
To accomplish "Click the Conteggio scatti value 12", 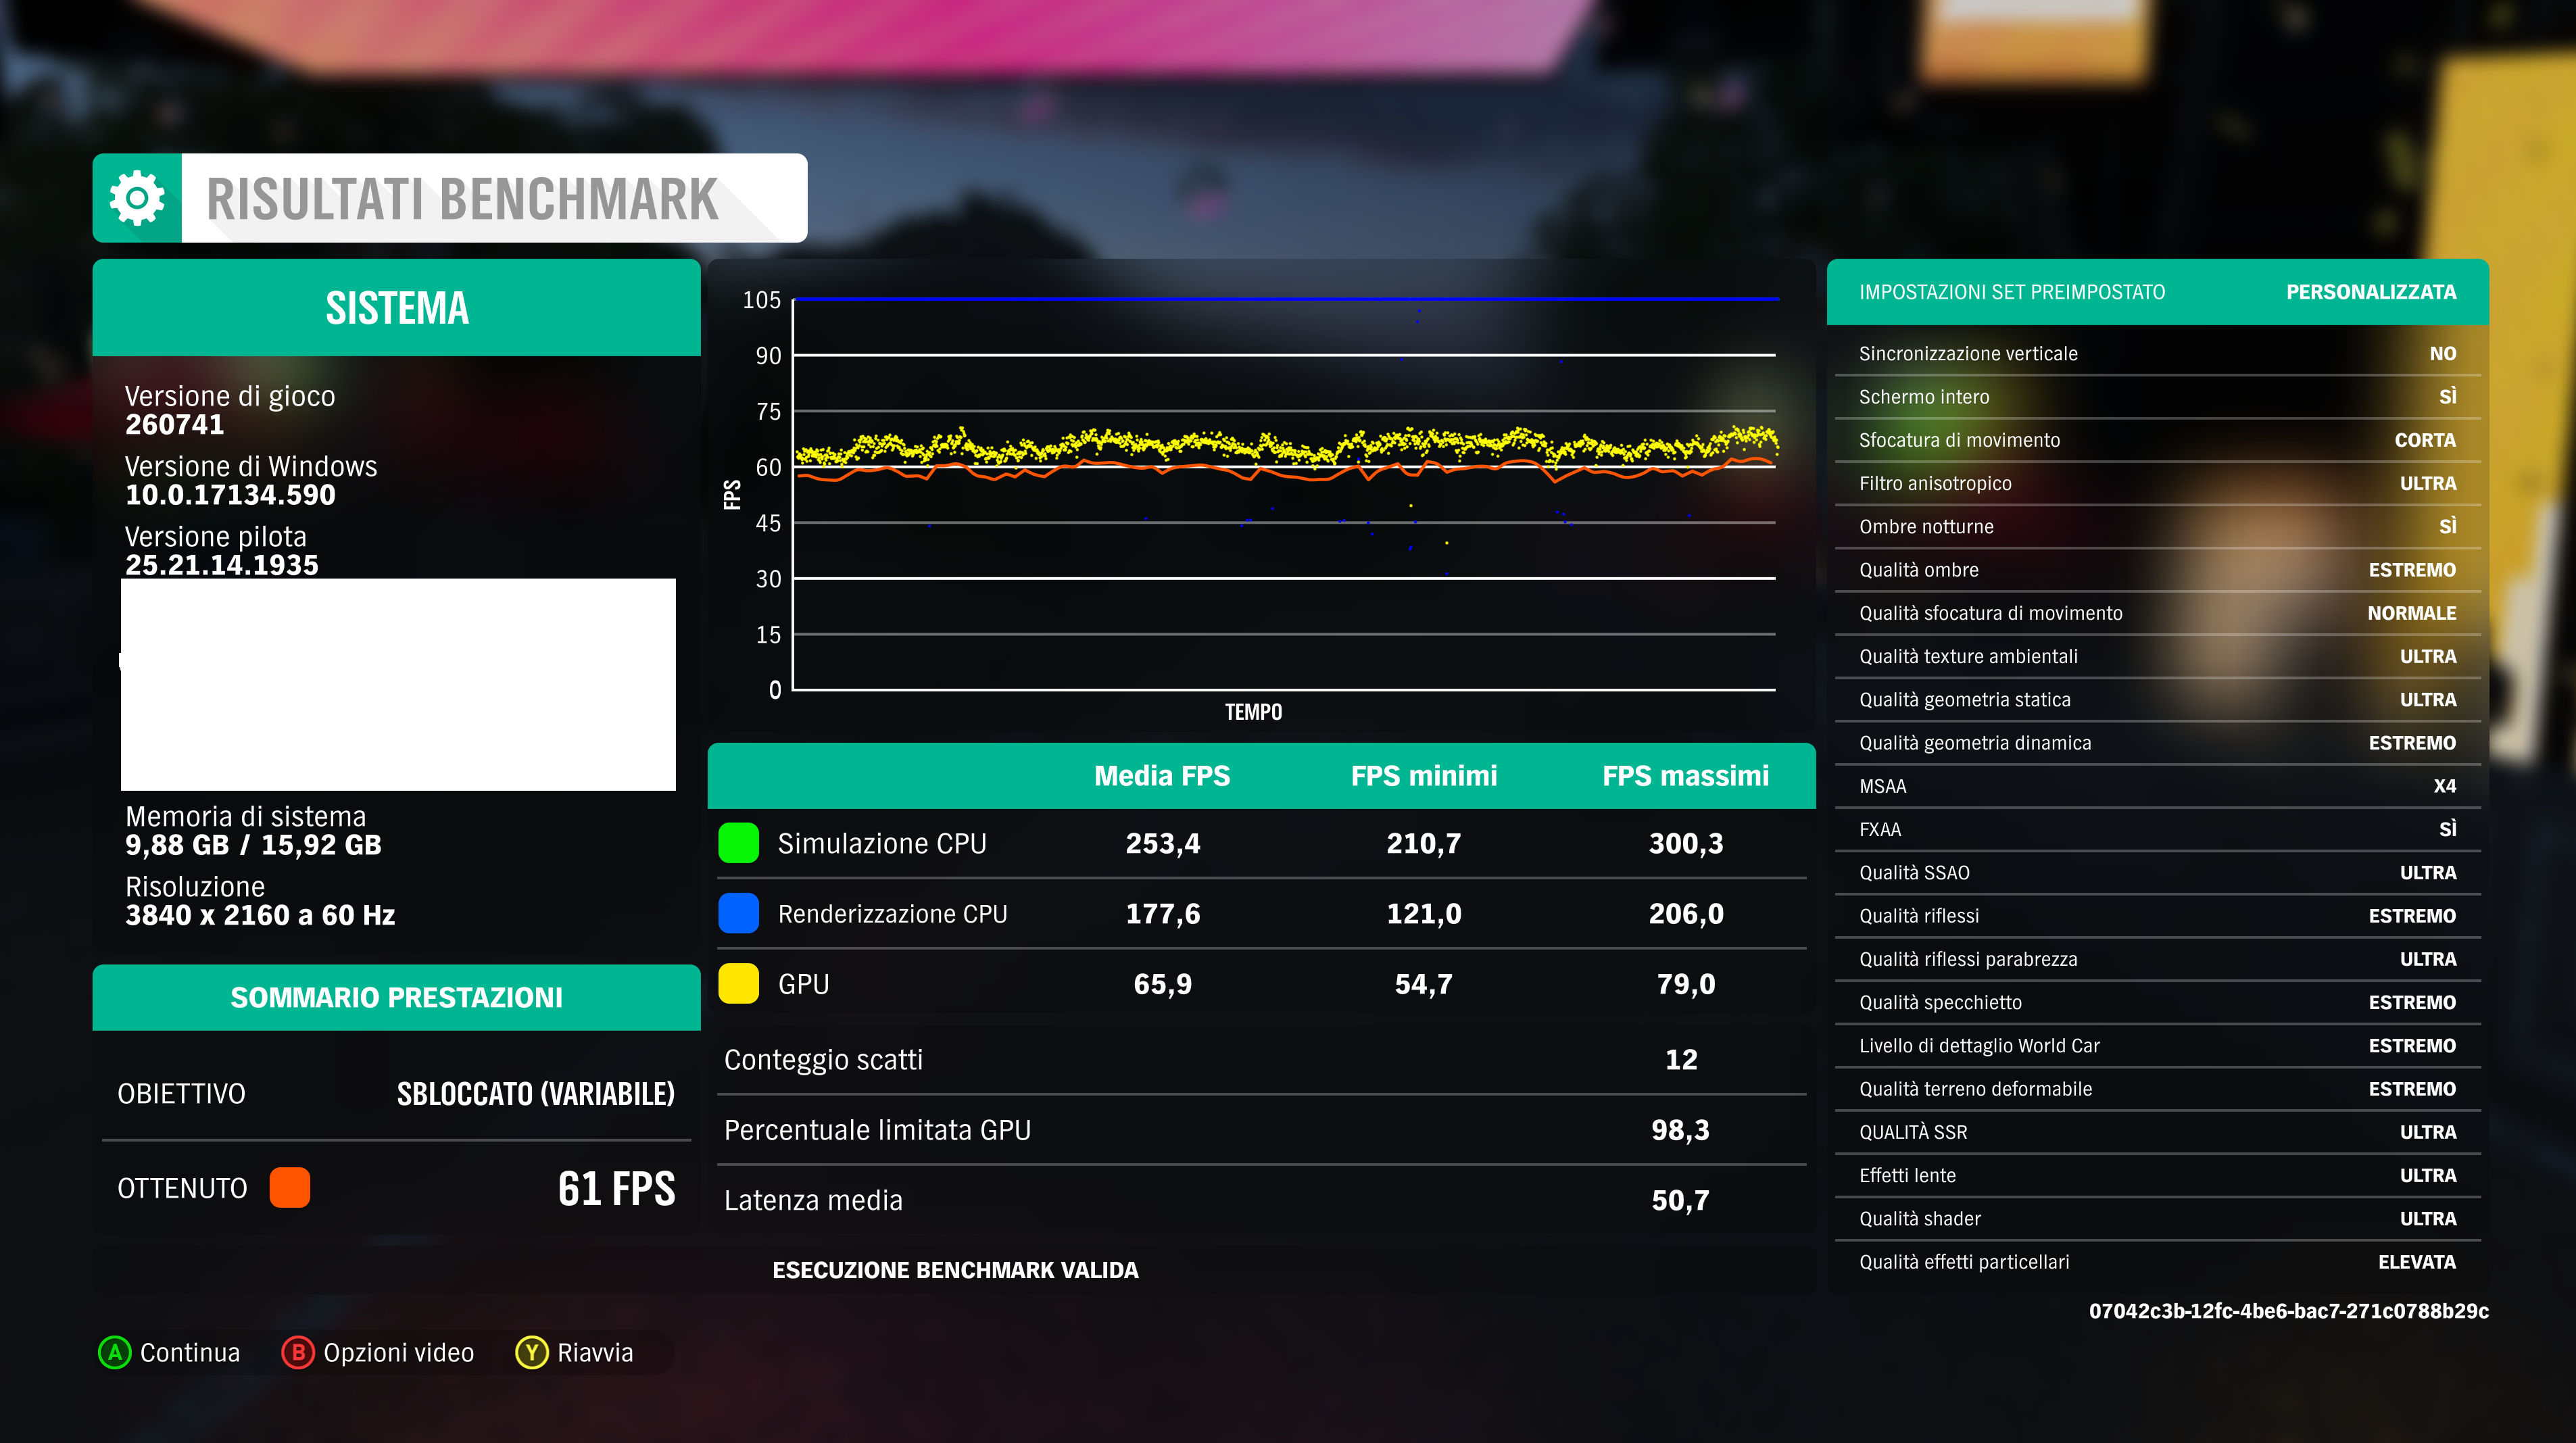I will click(1681, 1060).
